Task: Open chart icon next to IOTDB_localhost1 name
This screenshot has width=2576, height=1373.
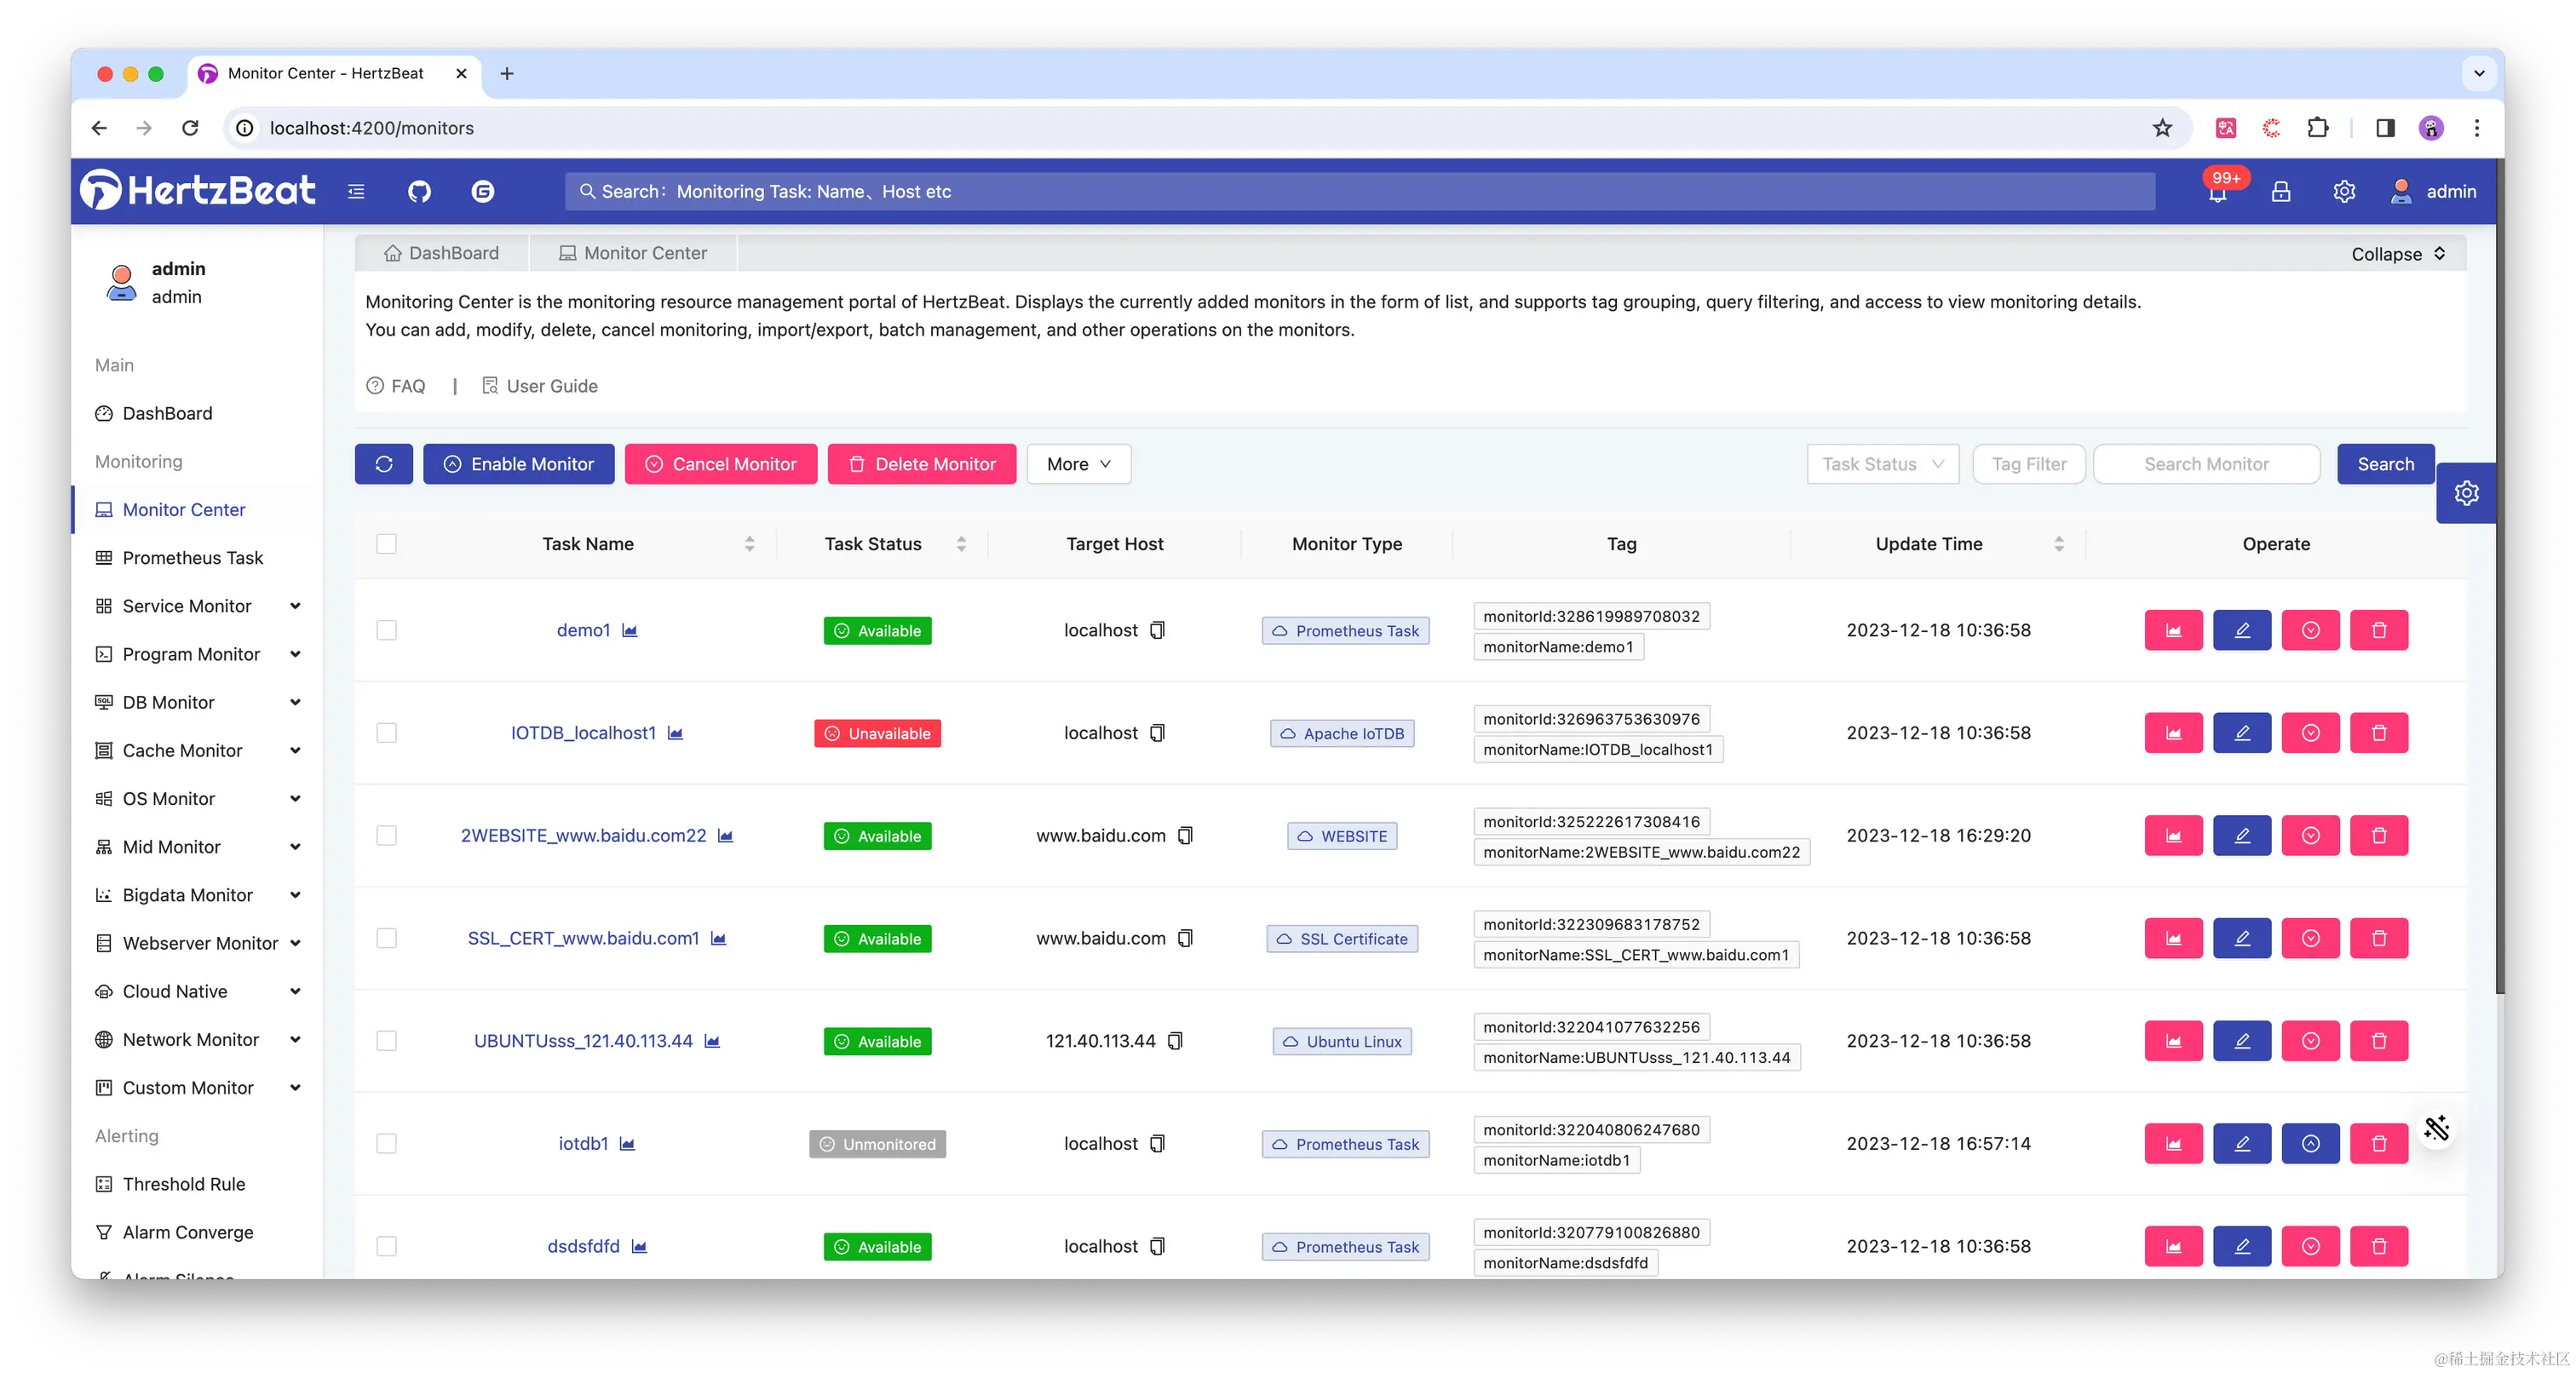Action: (x=675, y=733)
